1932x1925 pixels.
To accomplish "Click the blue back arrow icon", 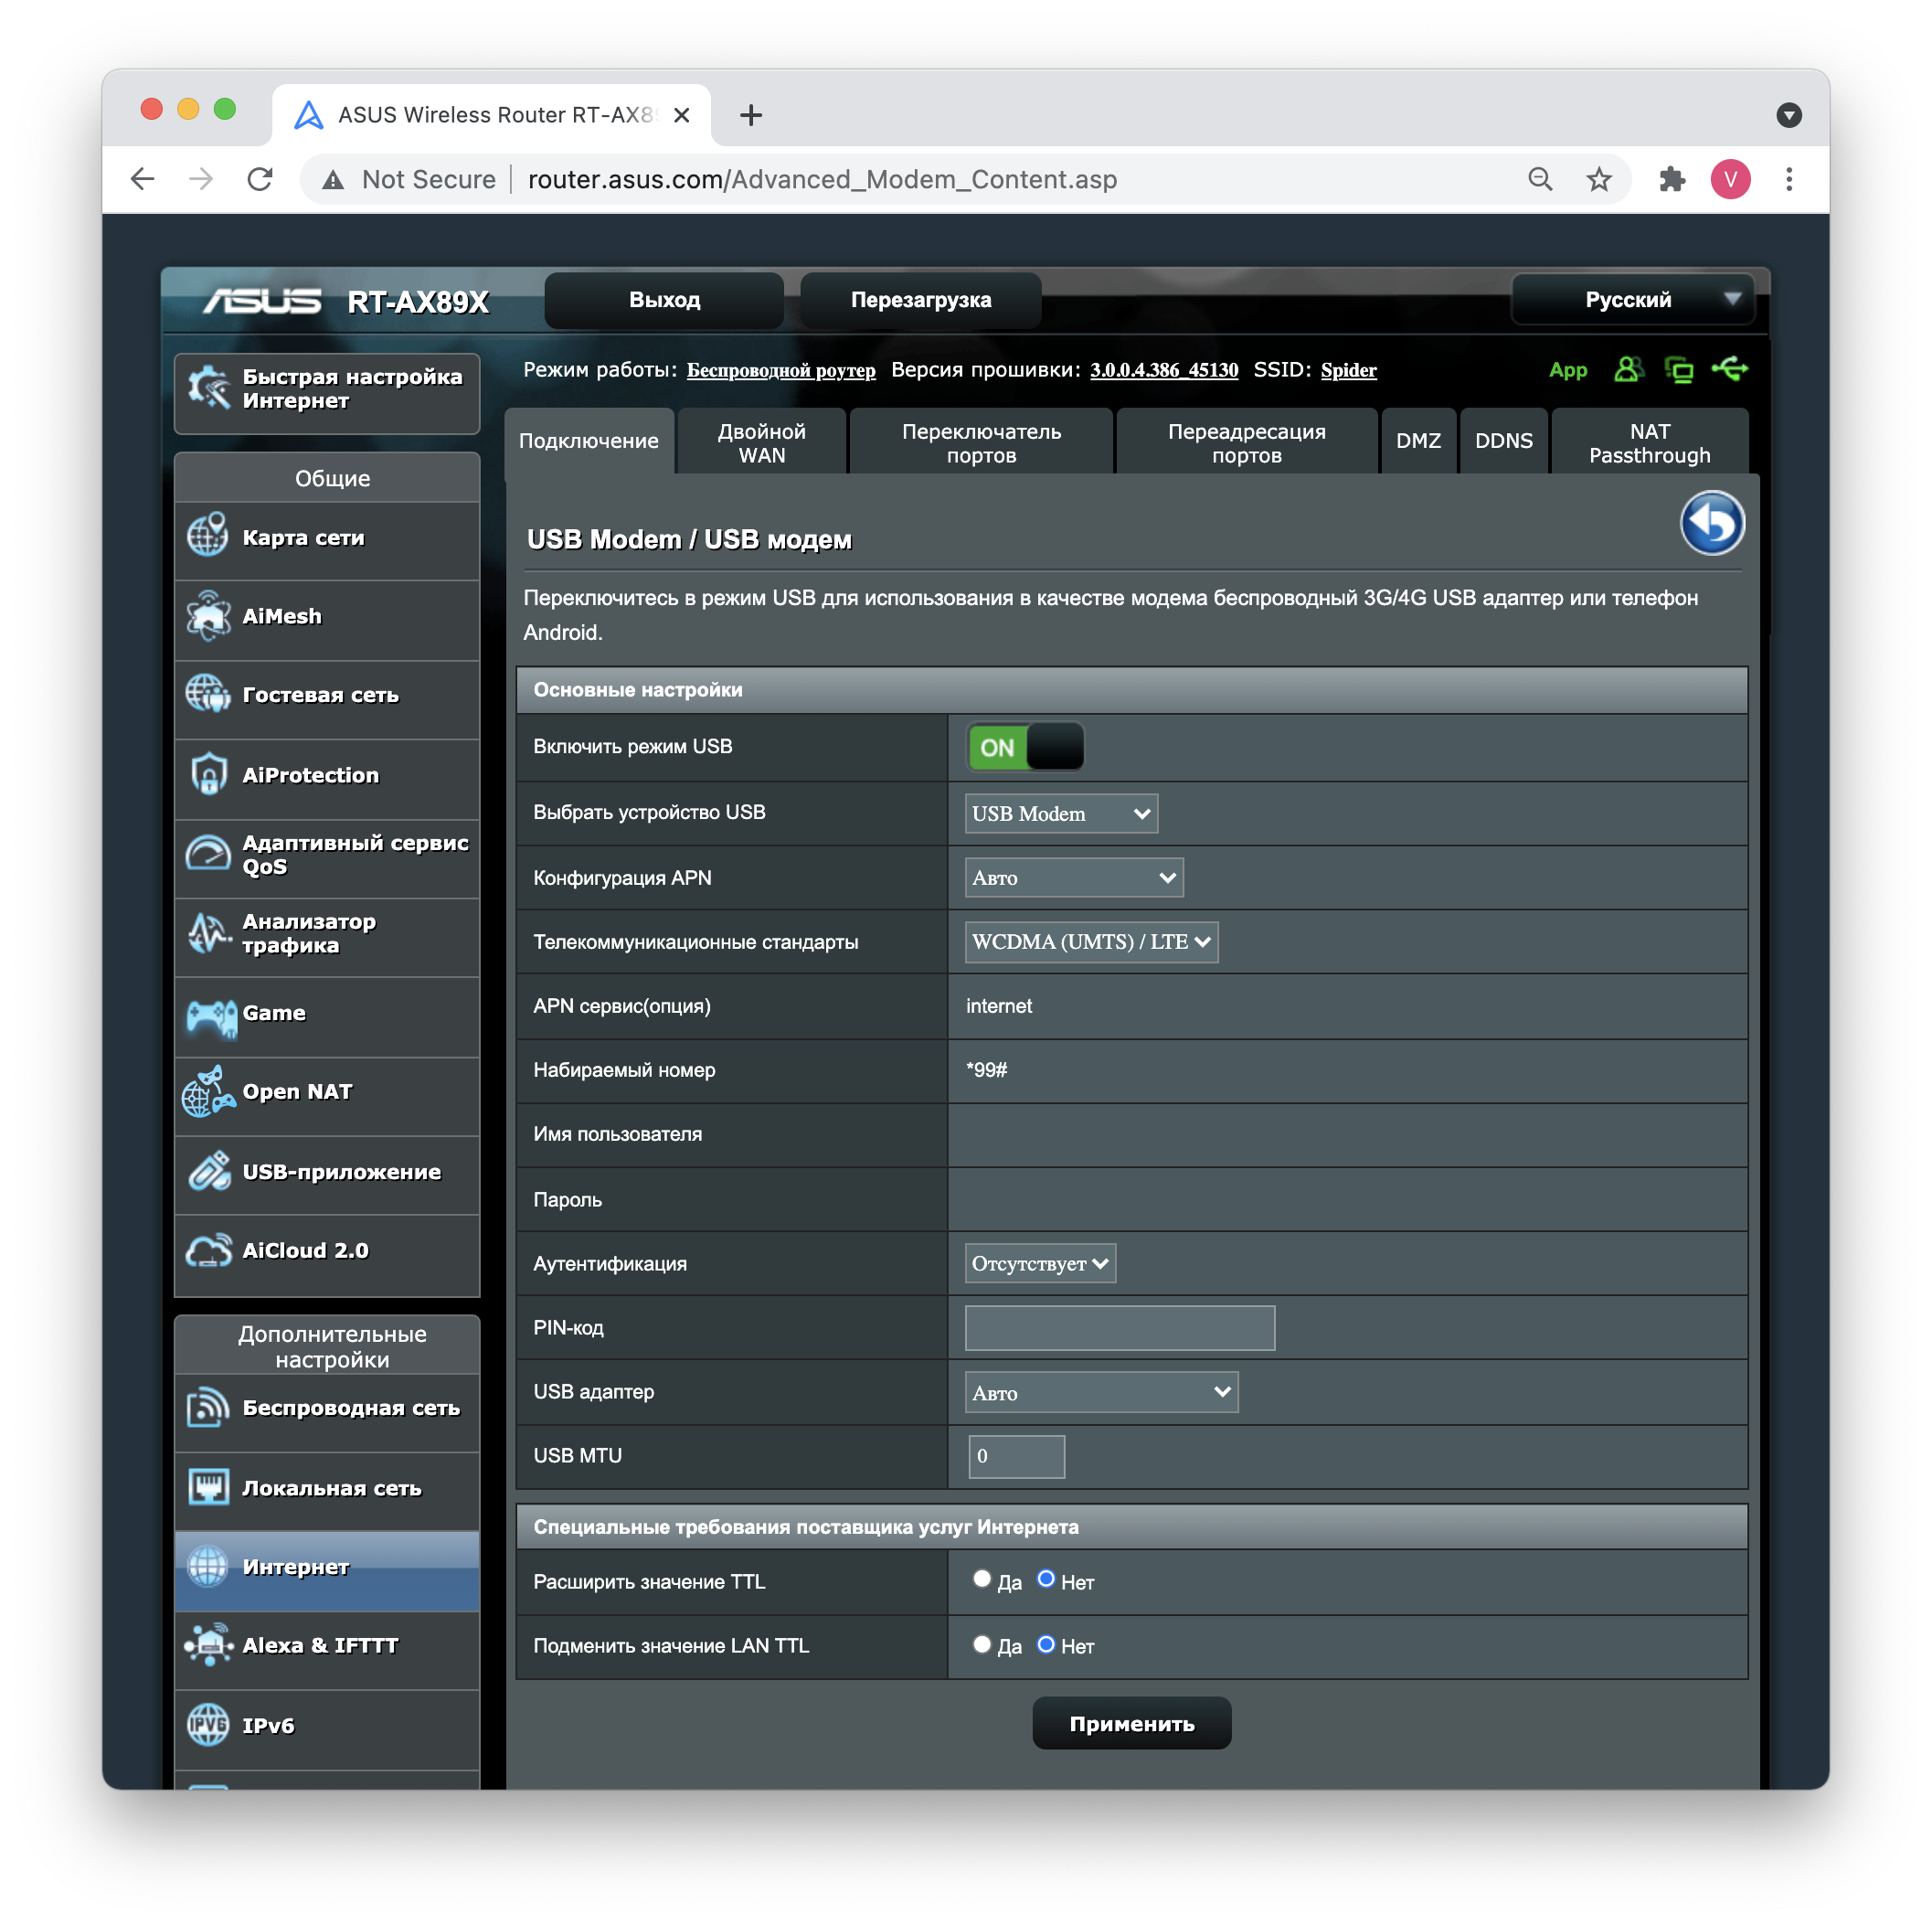I will pos(1712,523).
